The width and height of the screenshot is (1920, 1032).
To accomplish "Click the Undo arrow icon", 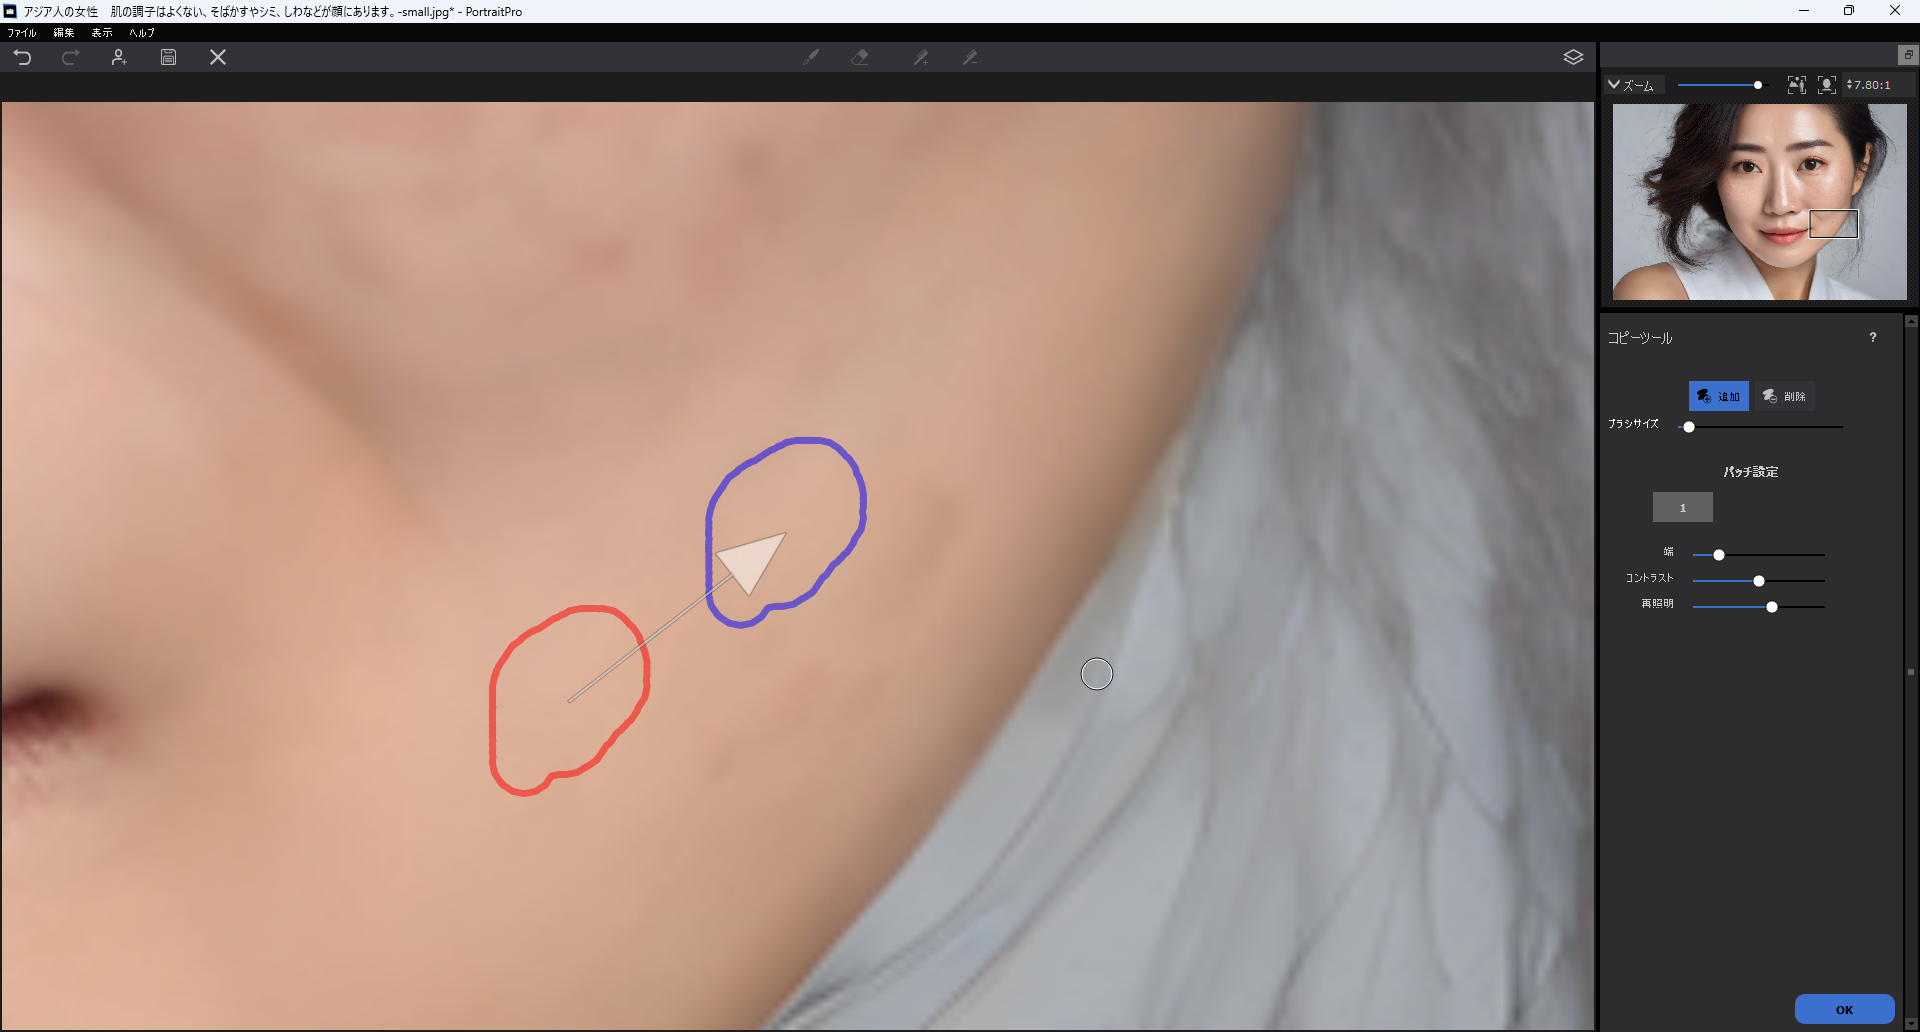I will pos(22,58).
